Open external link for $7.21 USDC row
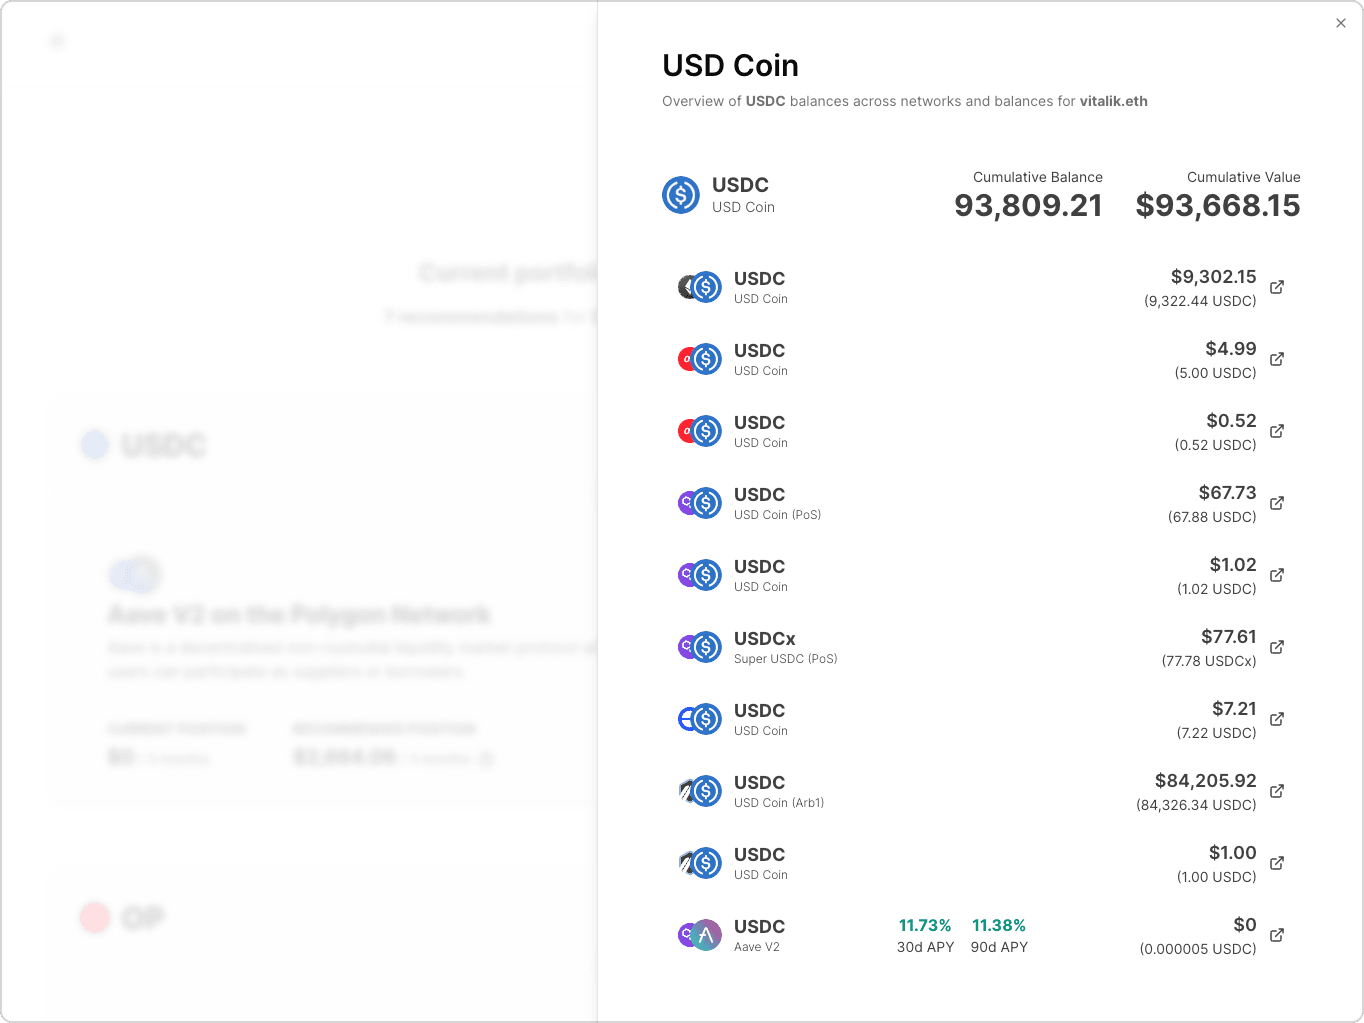Image resolution: width=1364 pixels, height=1023 pixels. coord(1277,719)
